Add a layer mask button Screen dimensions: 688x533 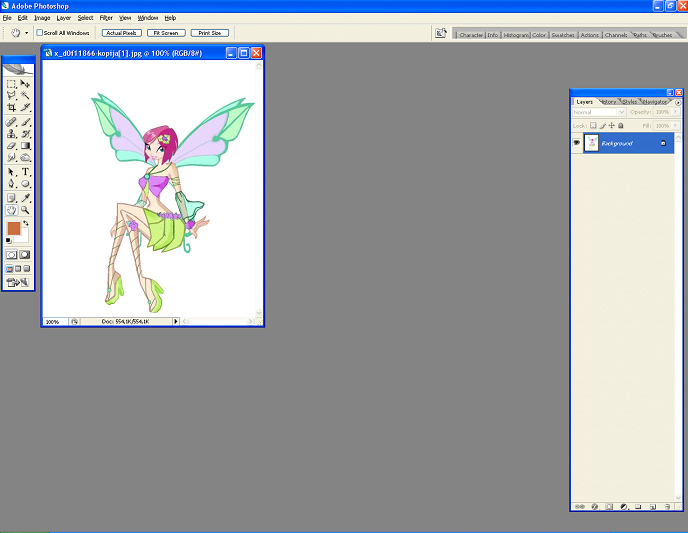point(609,507)
